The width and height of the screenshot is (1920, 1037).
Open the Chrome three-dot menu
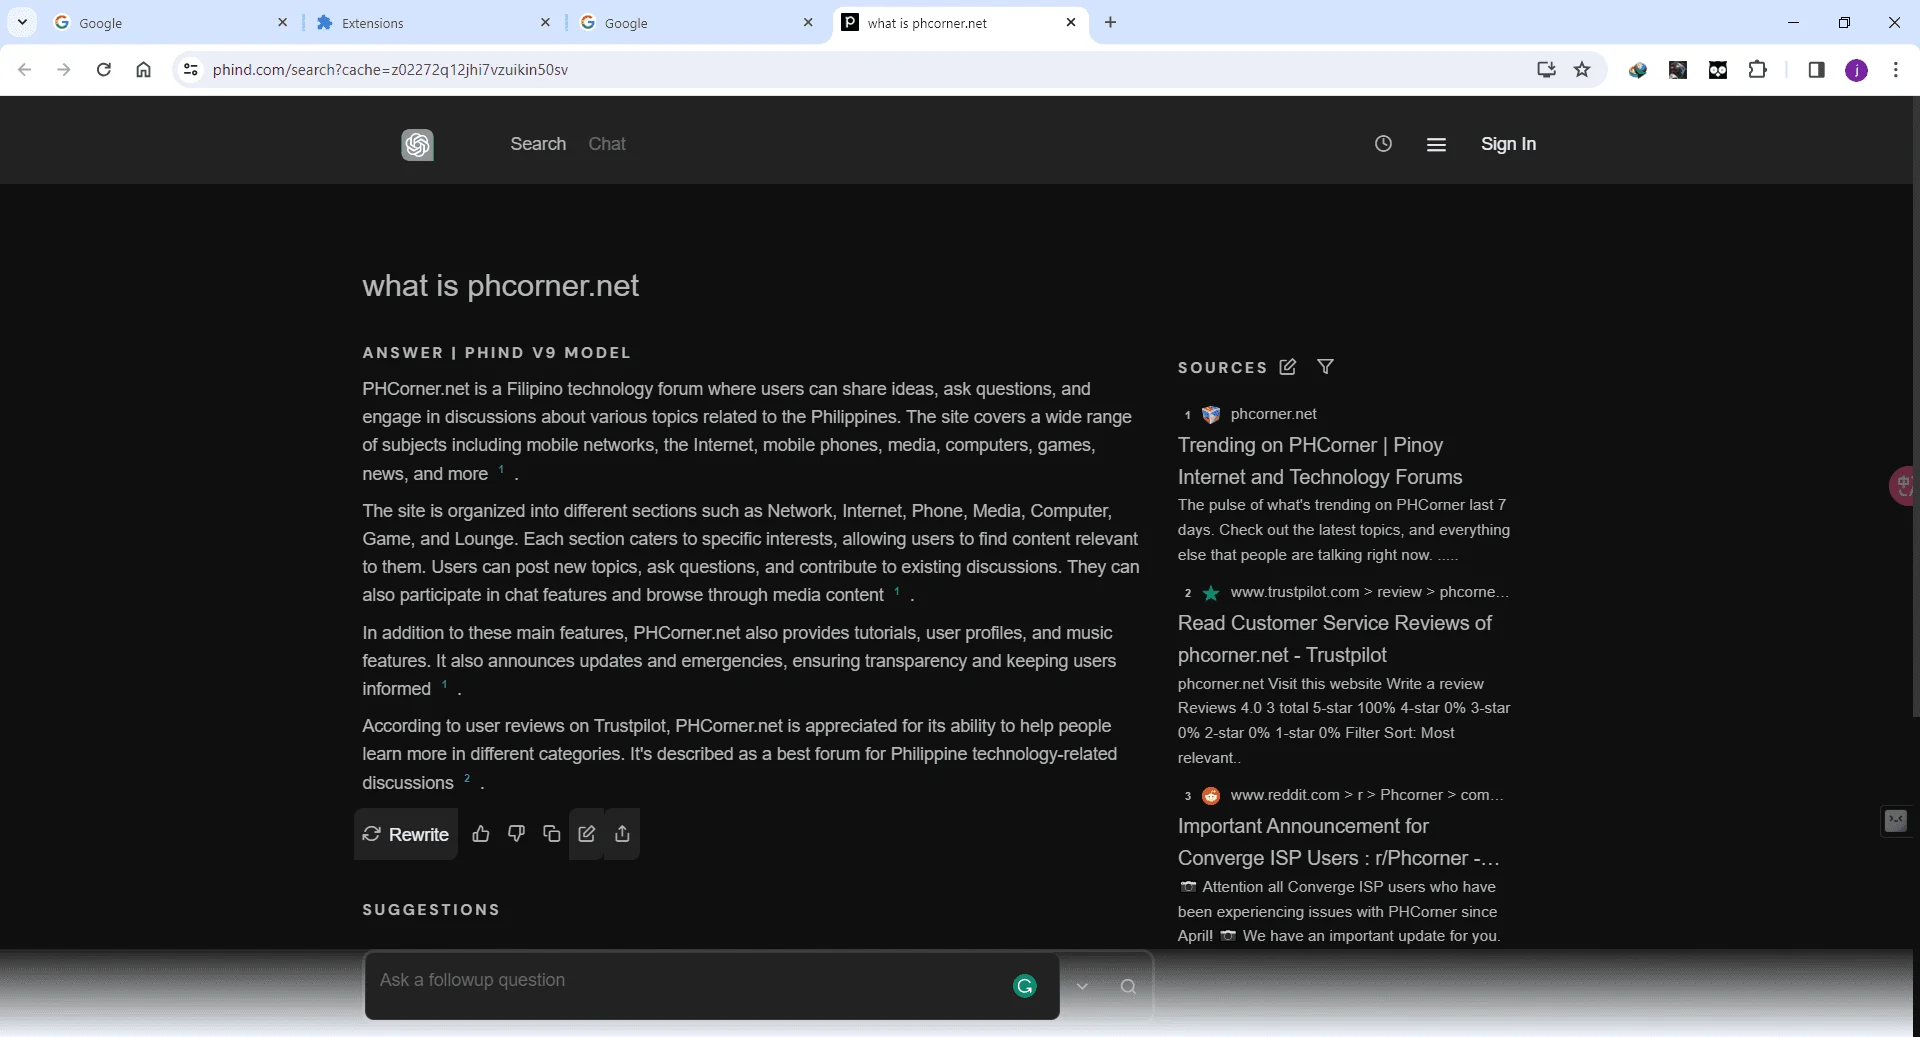1896,69
